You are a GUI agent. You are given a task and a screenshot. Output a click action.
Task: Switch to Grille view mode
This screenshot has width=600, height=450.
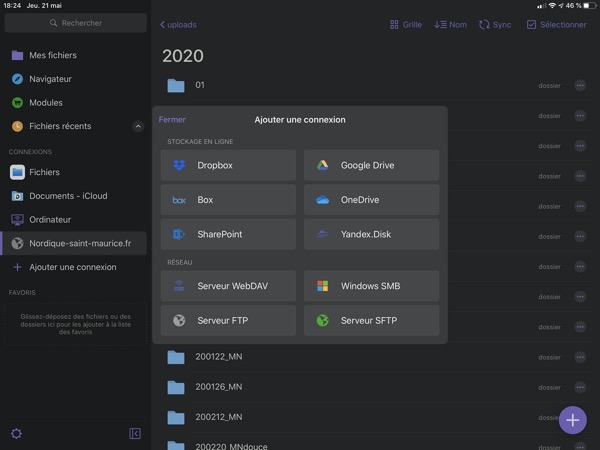405,24
